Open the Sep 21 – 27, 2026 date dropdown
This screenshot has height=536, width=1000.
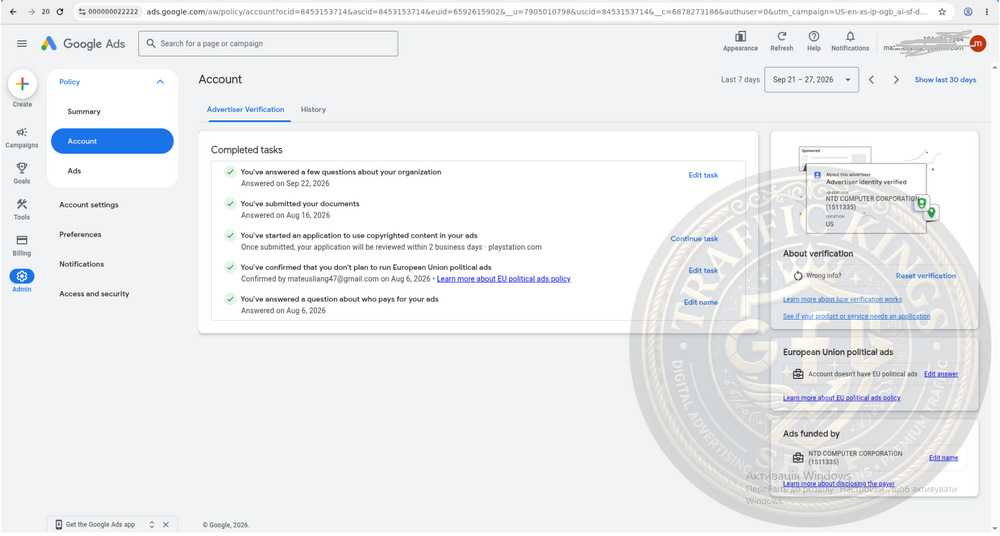(x=811, y=80)
